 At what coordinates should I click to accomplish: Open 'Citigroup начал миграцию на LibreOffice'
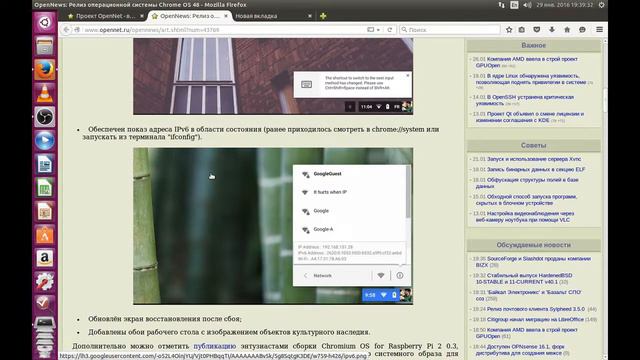tap(535, 320)
